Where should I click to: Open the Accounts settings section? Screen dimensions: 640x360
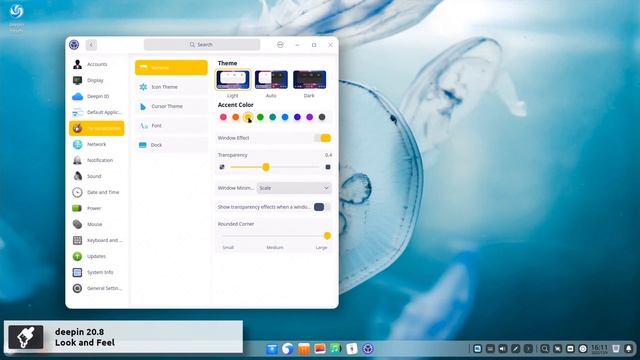(x=97, y=64)
